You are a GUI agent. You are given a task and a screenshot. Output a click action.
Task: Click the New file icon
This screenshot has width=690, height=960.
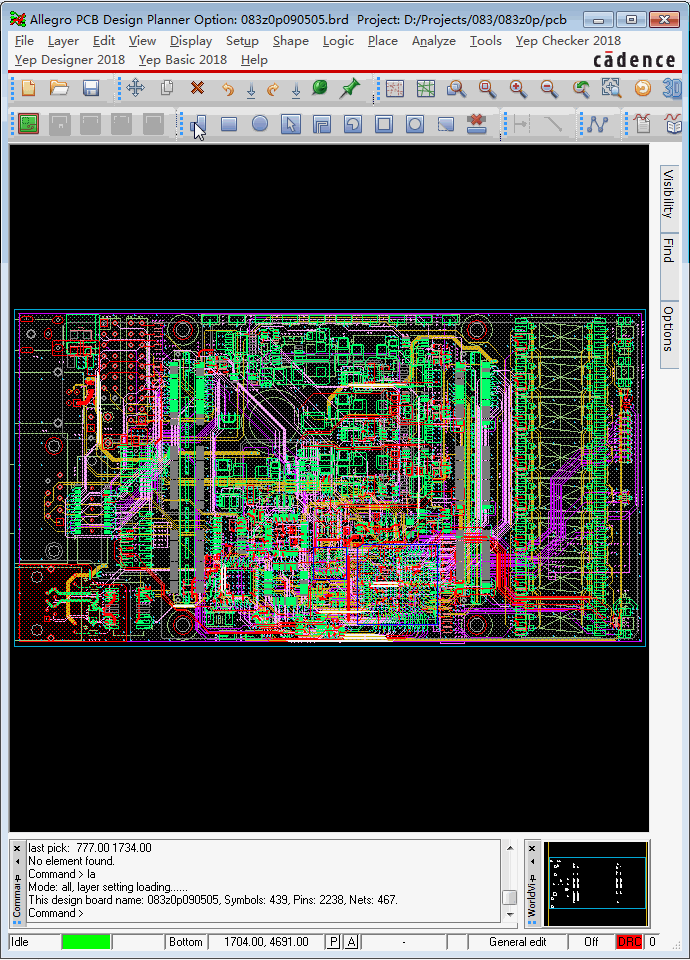tap(28, 89)
